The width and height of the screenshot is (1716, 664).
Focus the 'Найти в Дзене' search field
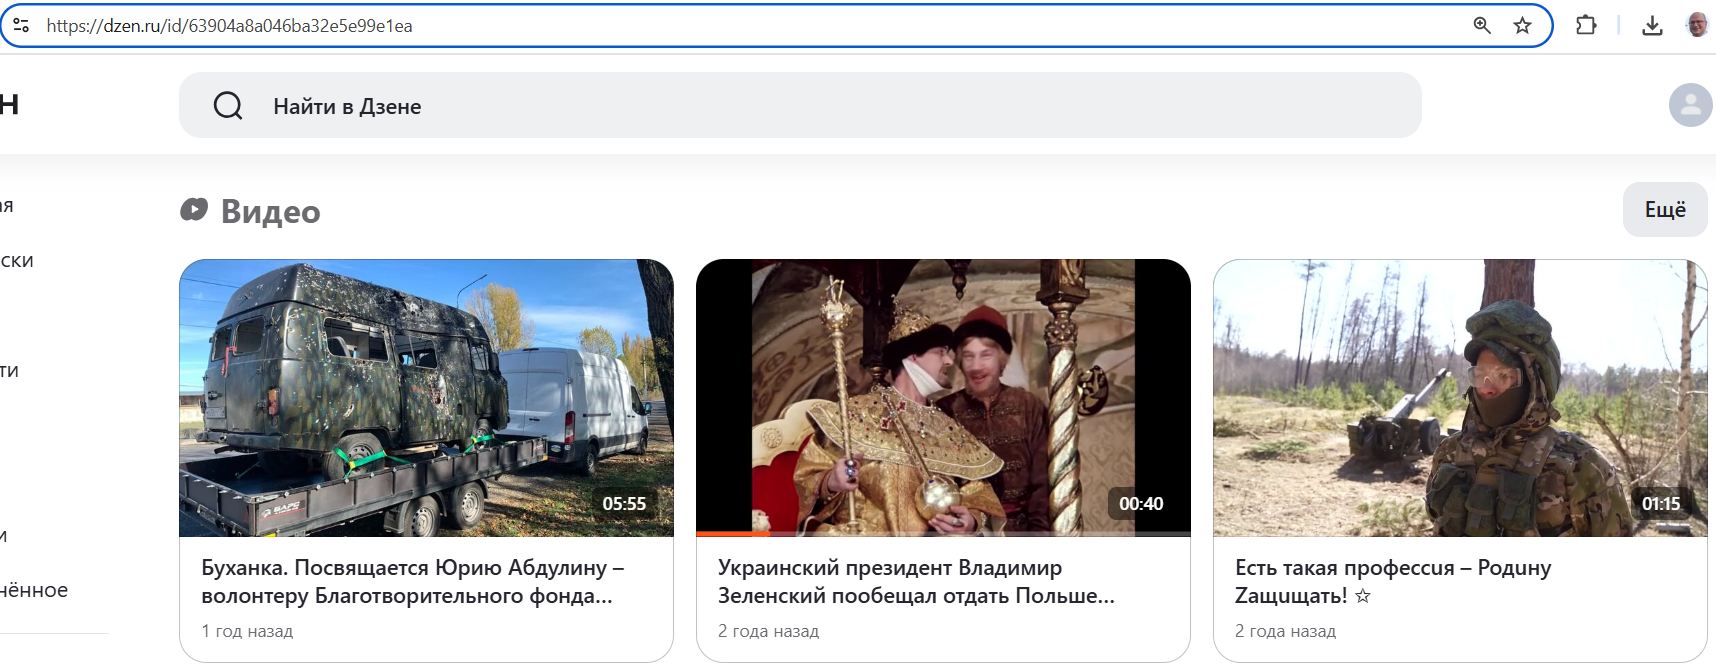pos(800,105)
